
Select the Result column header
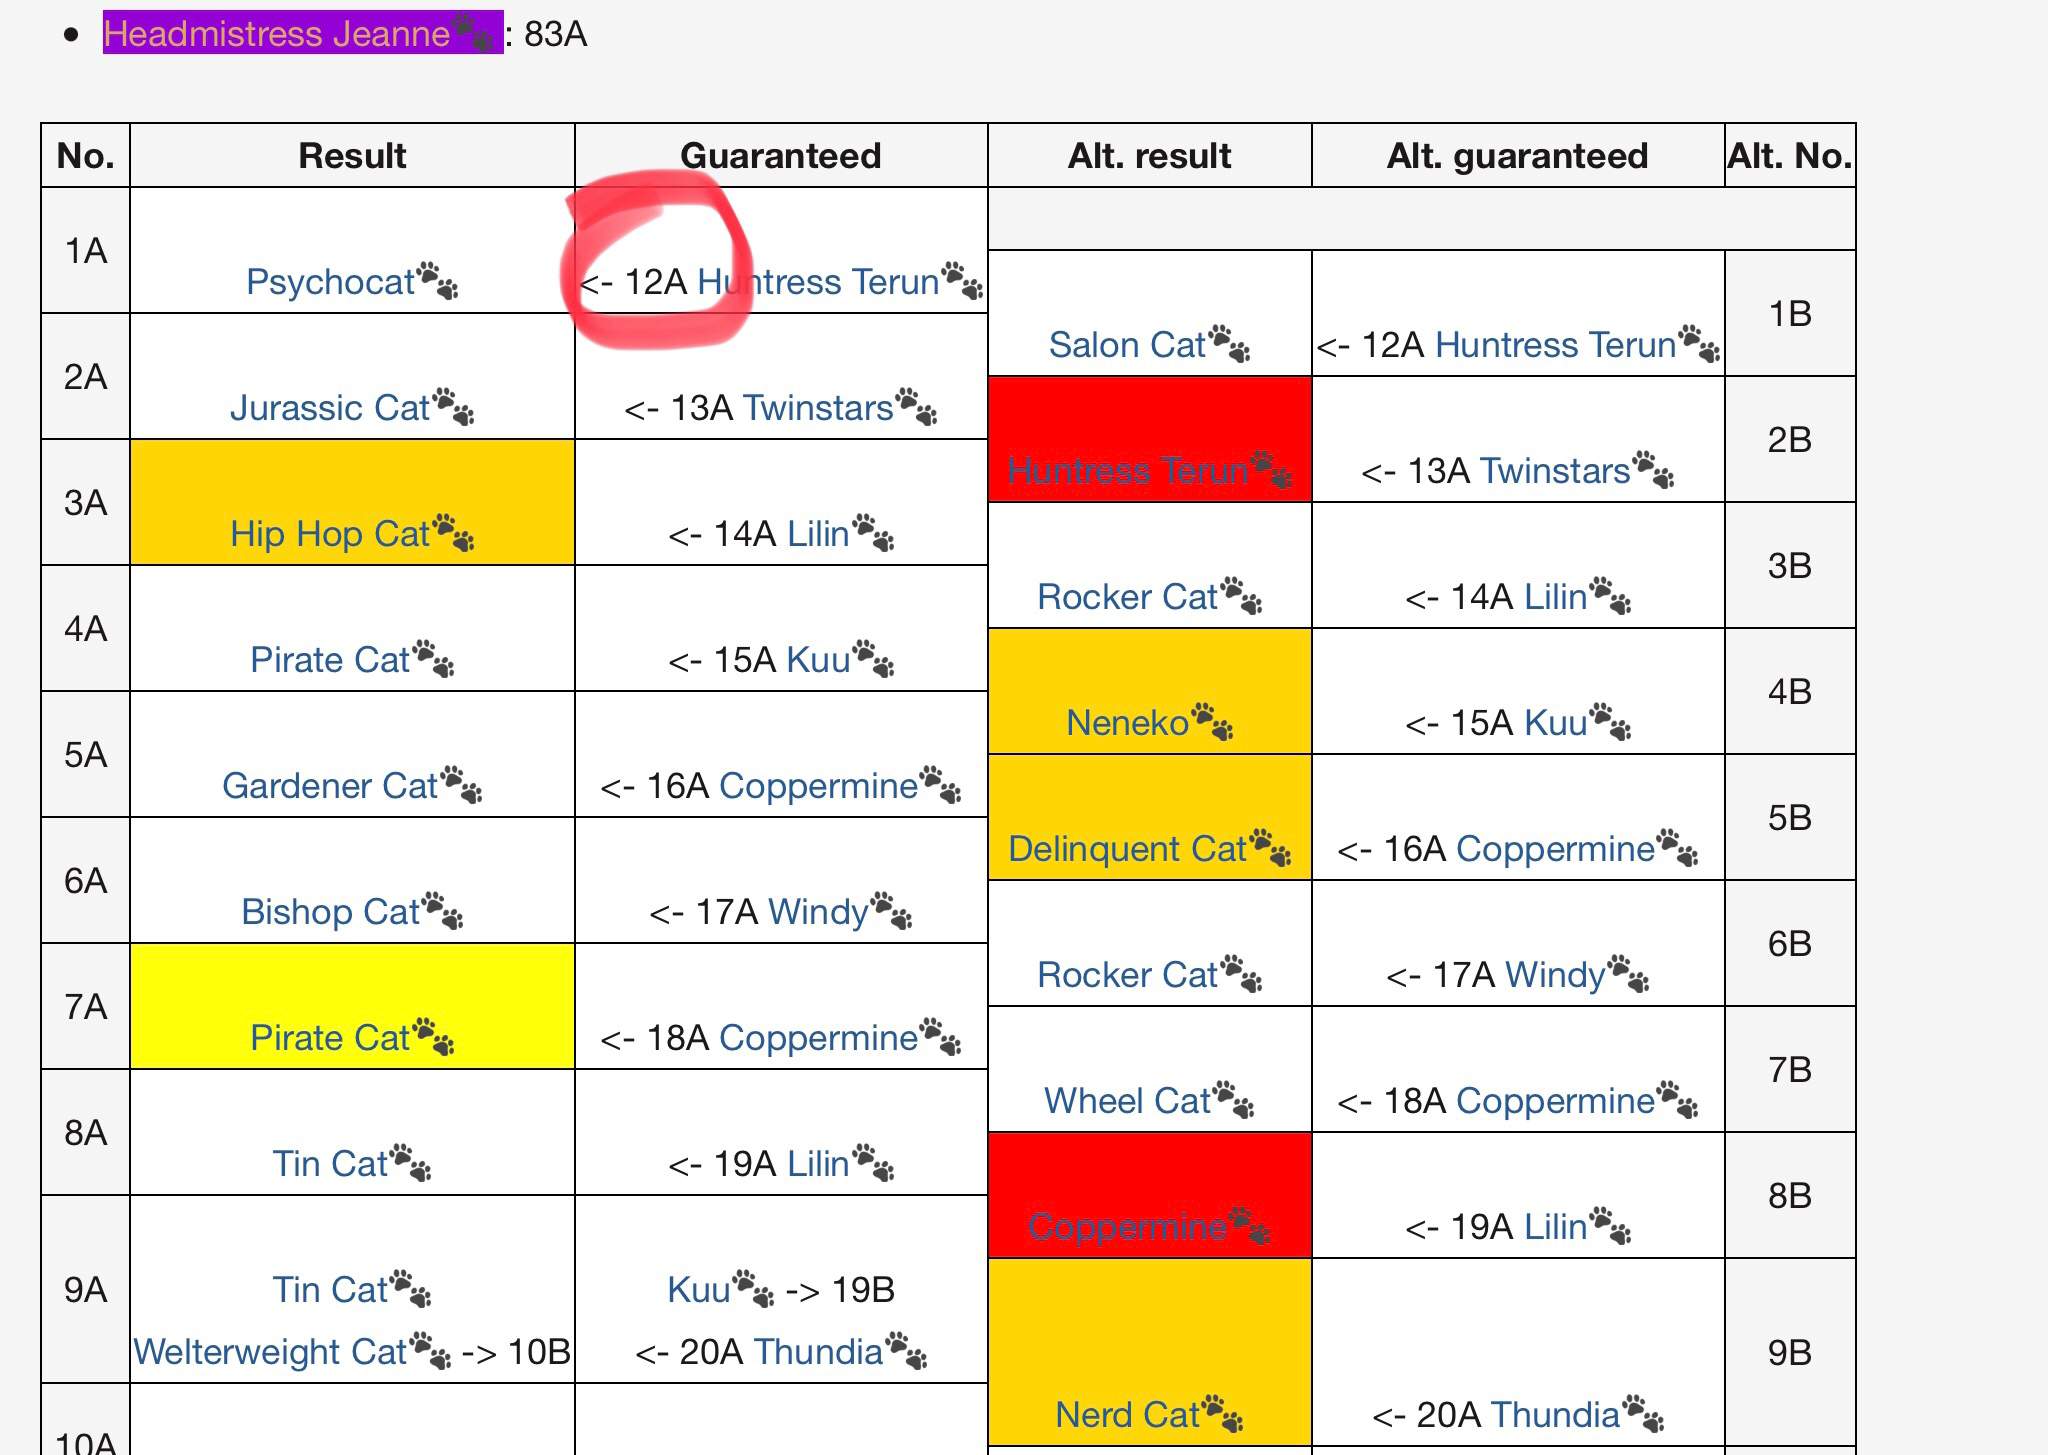[352, 156]
